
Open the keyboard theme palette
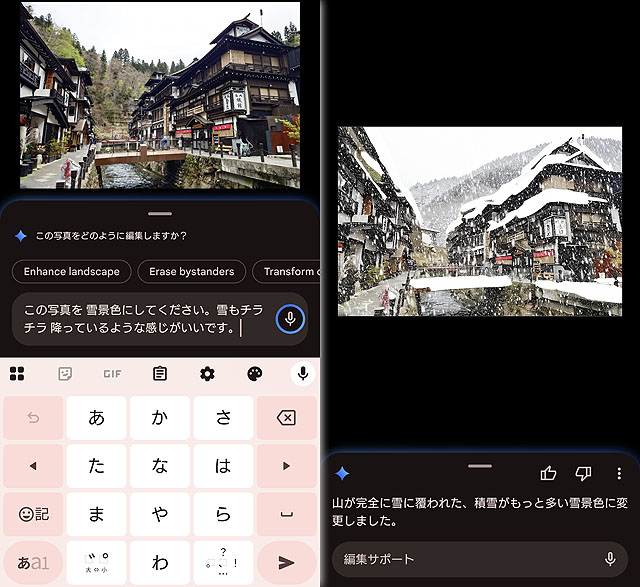coord(254,374)
